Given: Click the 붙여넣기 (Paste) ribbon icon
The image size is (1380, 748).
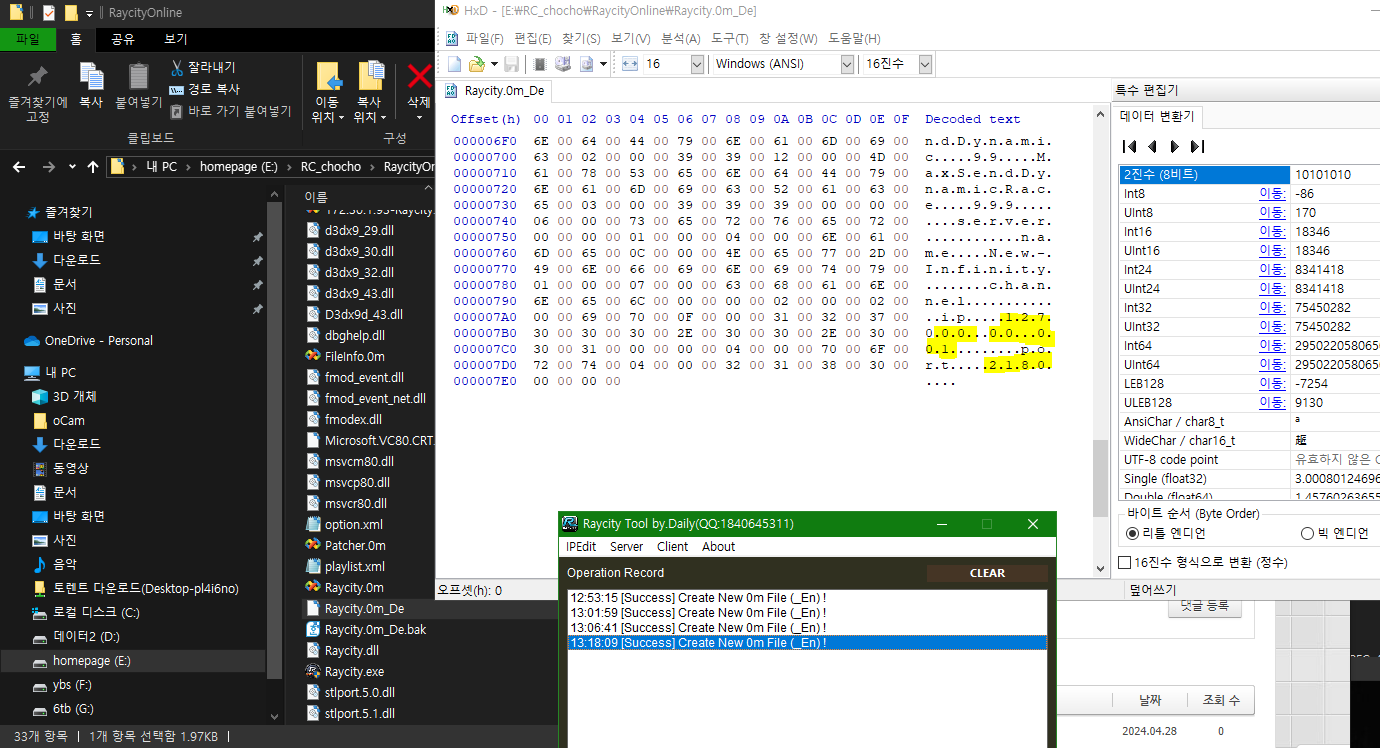Looking at the screenshot, I should [x=138, y=77].
